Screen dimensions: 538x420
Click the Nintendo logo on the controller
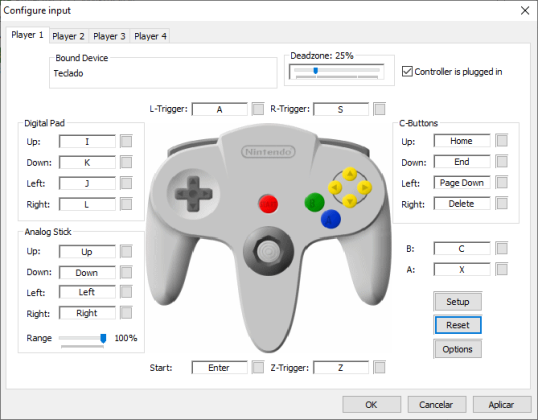point(268,152)
